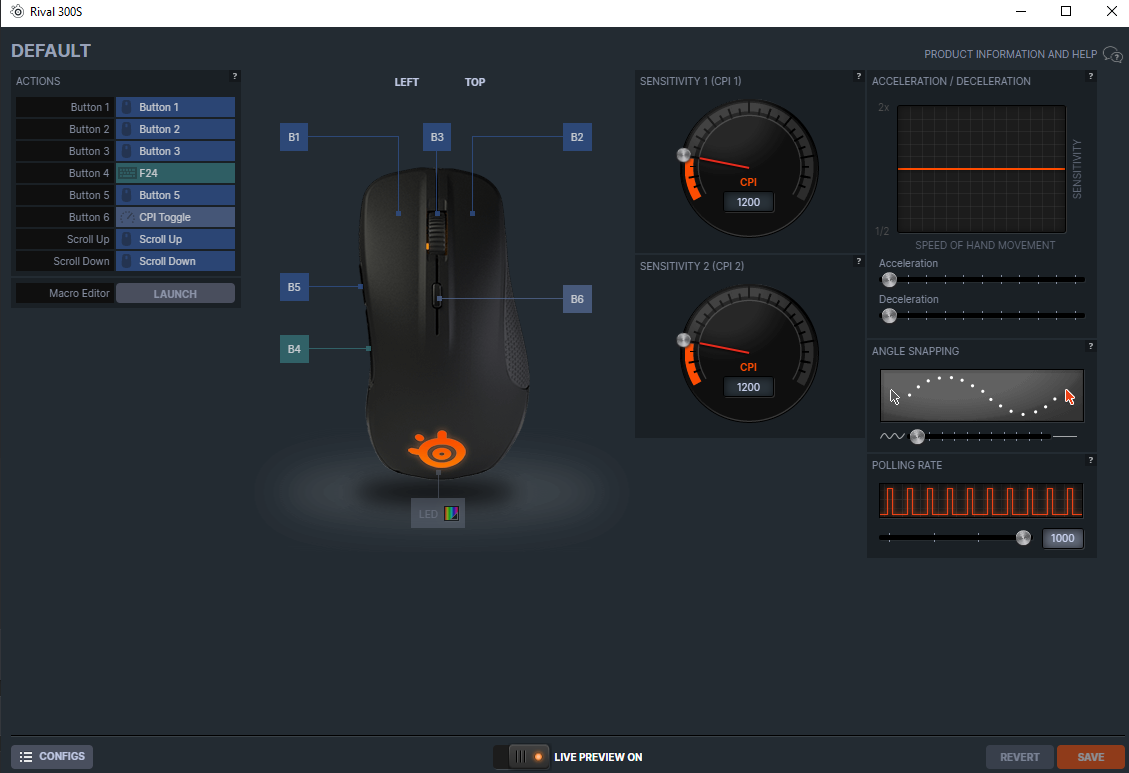The image size is (1129, 773).
Task: Click the Angle Snapping slider handle
Action: tap(917, 436)
